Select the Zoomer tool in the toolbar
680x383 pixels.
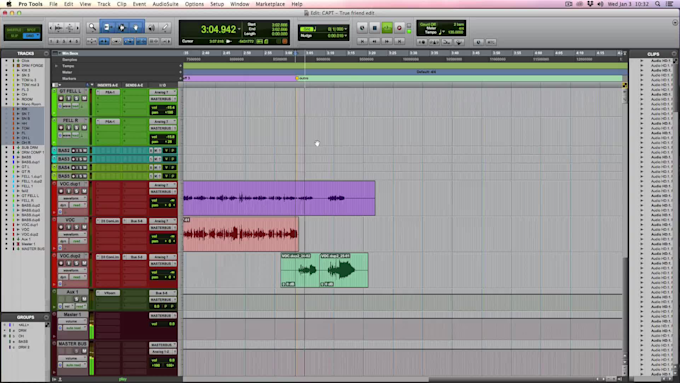(92, 27)
